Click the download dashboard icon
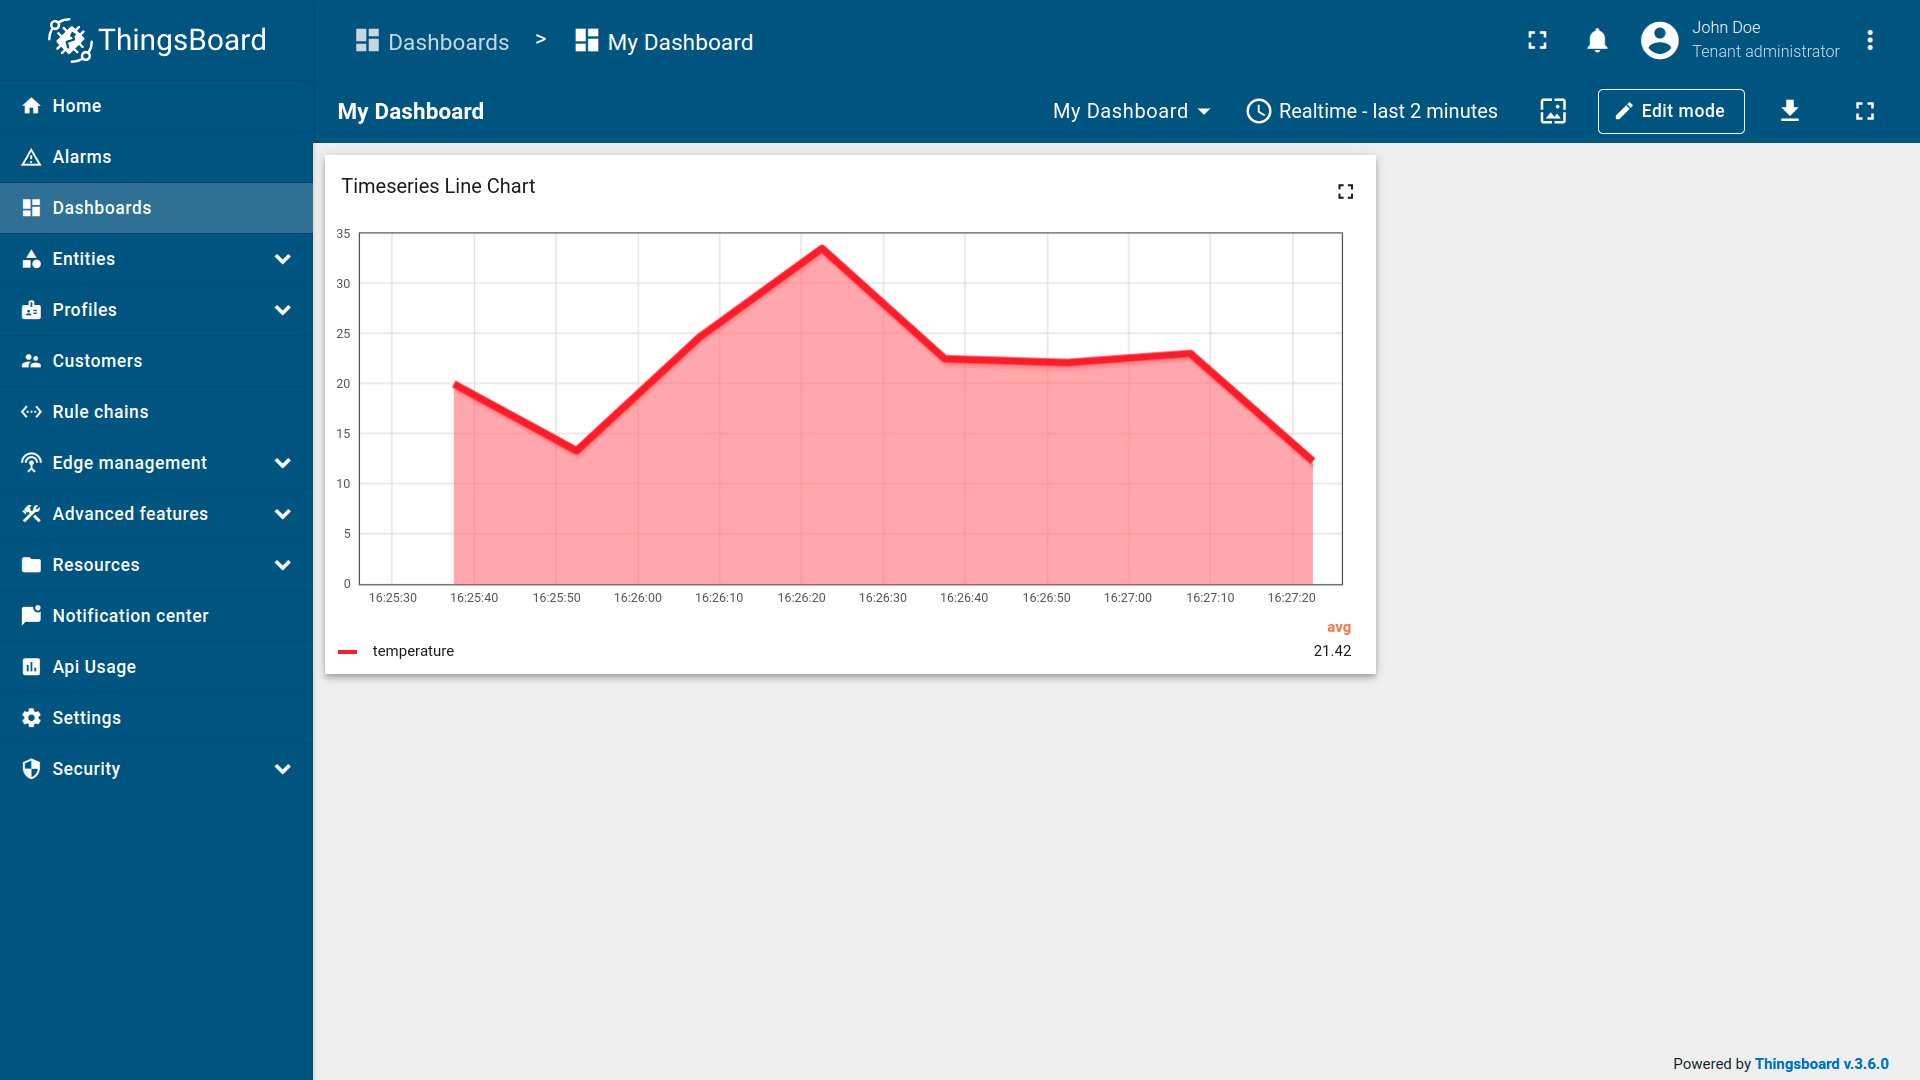 (1790, 111)
